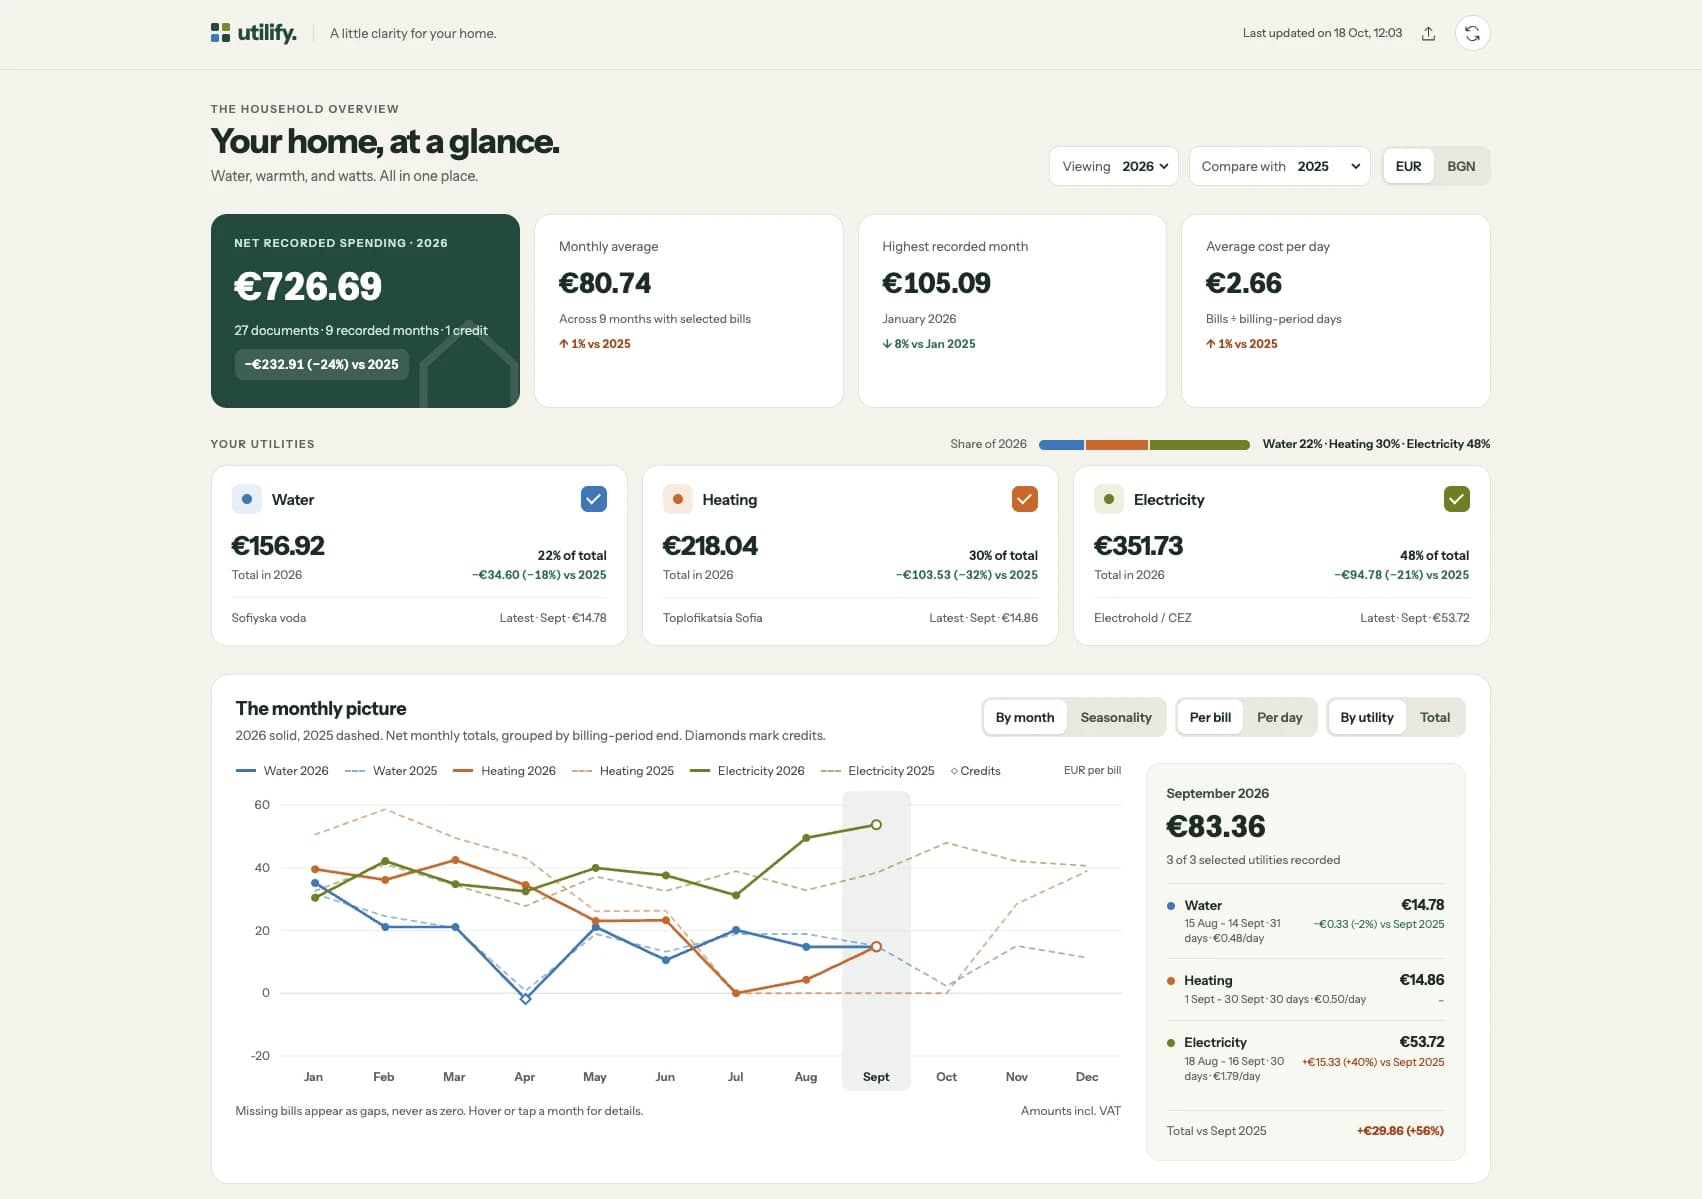Click the orange Heating share bar segment
The width and height of the screenshot is (1702, 1199).
click(1117, 445)
